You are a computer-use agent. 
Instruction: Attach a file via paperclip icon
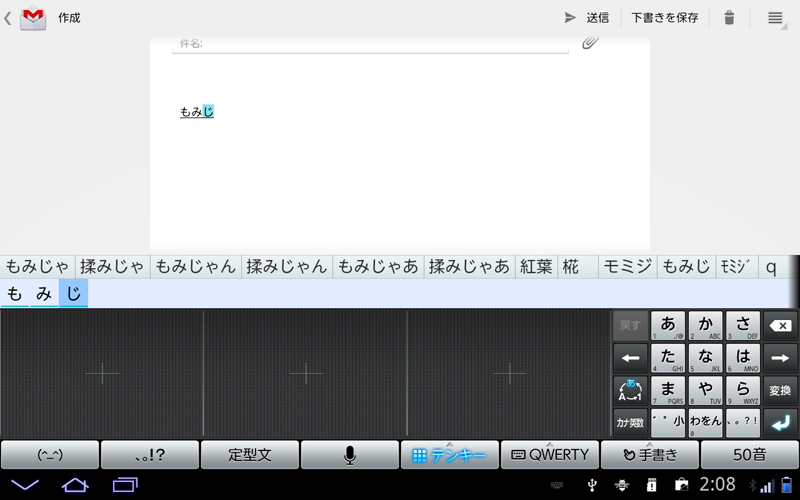pos(590,42)
